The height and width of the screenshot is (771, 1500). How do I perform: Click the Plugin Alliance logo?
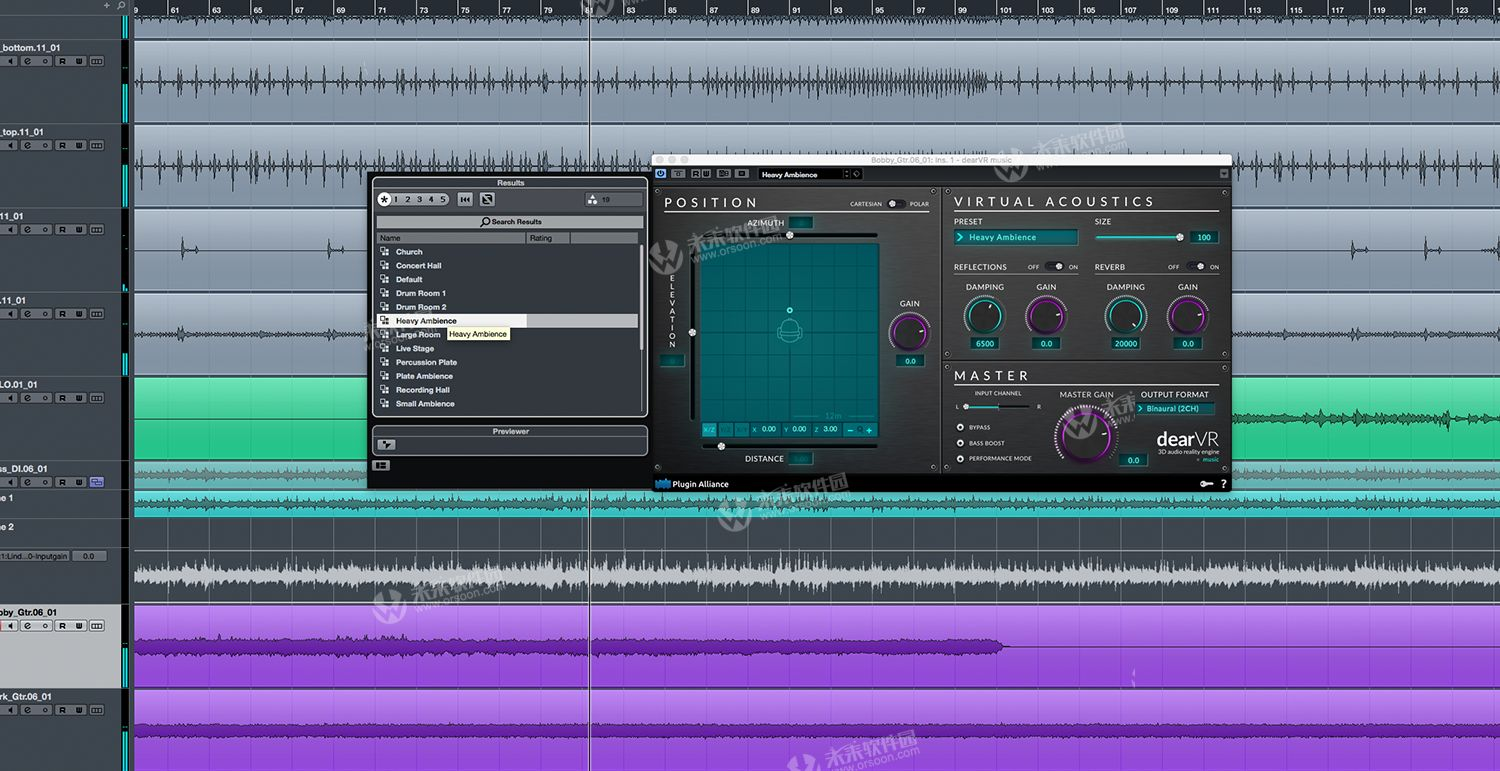(692, 484)
